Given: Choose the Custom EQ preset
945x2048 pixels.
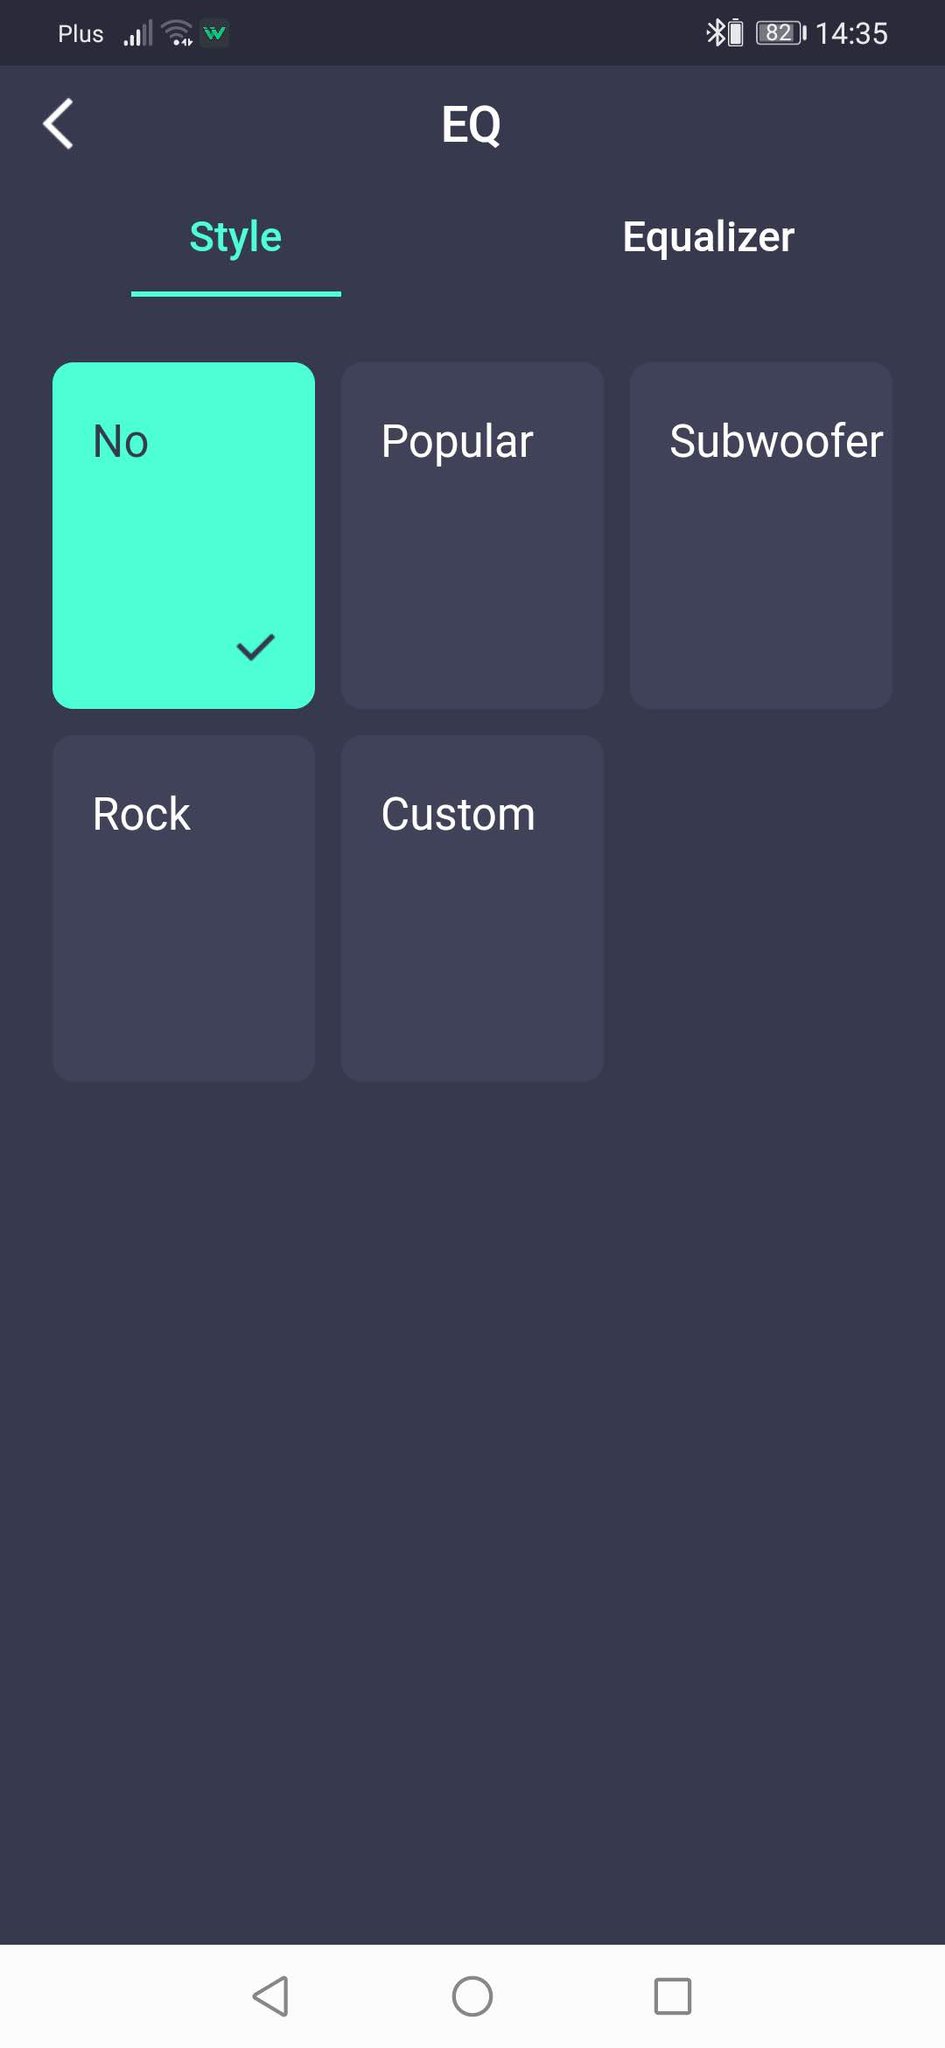Looking at the screenshot, I should click(472, 908).
